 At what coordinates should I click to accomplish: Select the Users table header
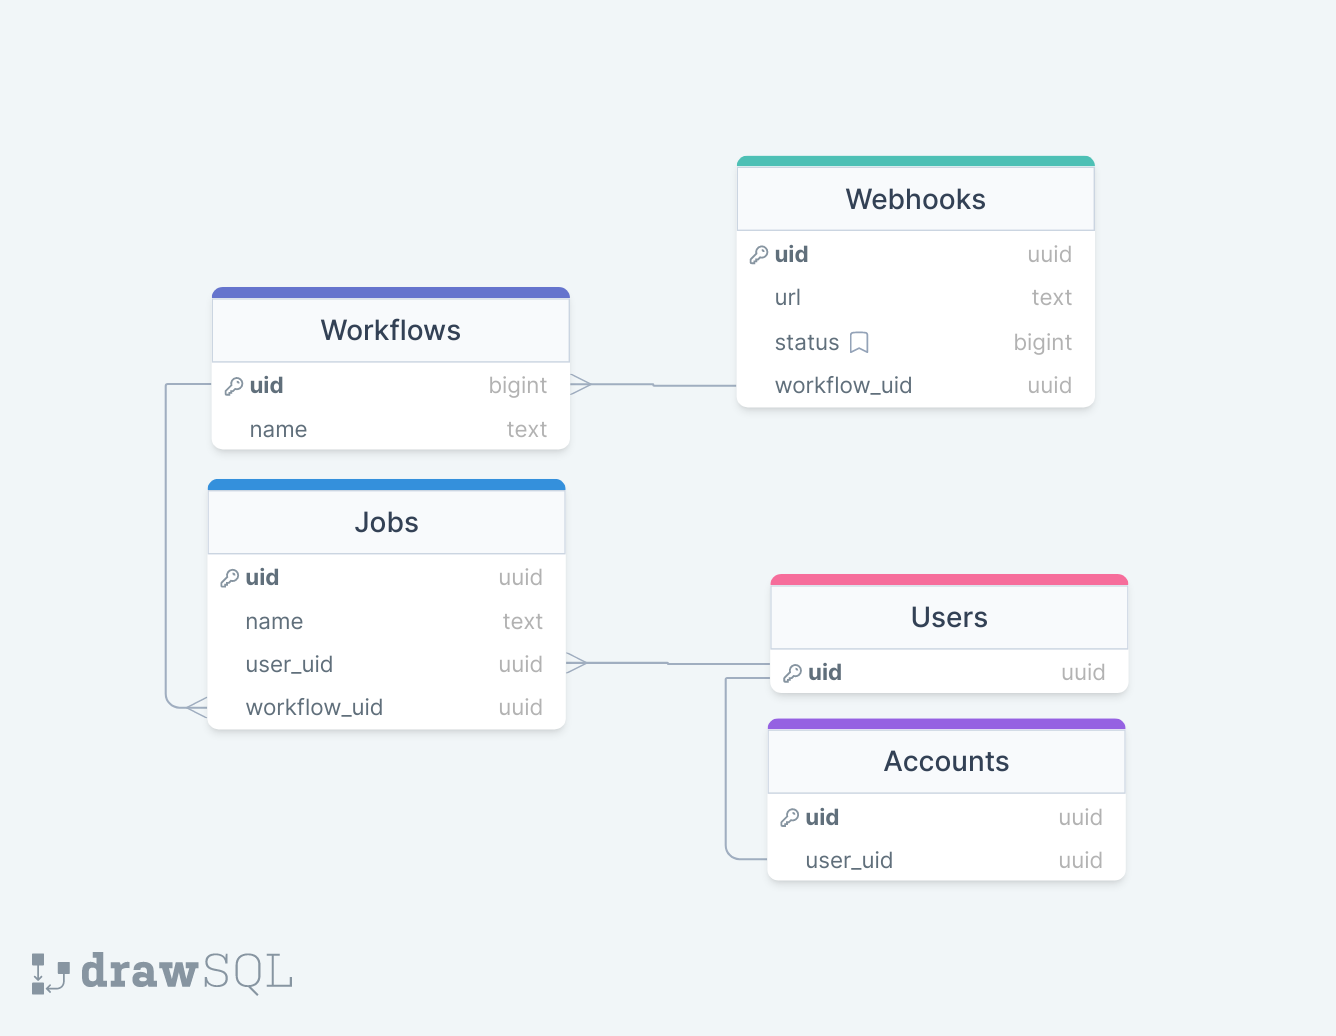950,618
